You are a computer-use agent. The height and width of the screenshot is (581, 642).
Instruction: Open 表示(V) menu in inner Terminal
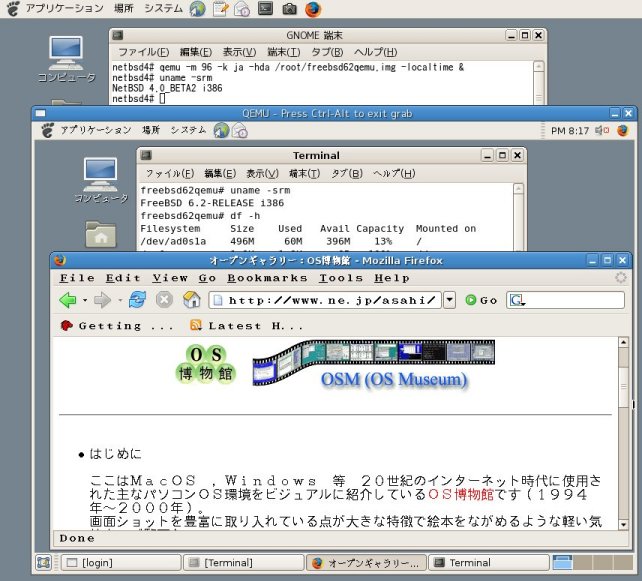pyautogui.click(x=262, y=174)
